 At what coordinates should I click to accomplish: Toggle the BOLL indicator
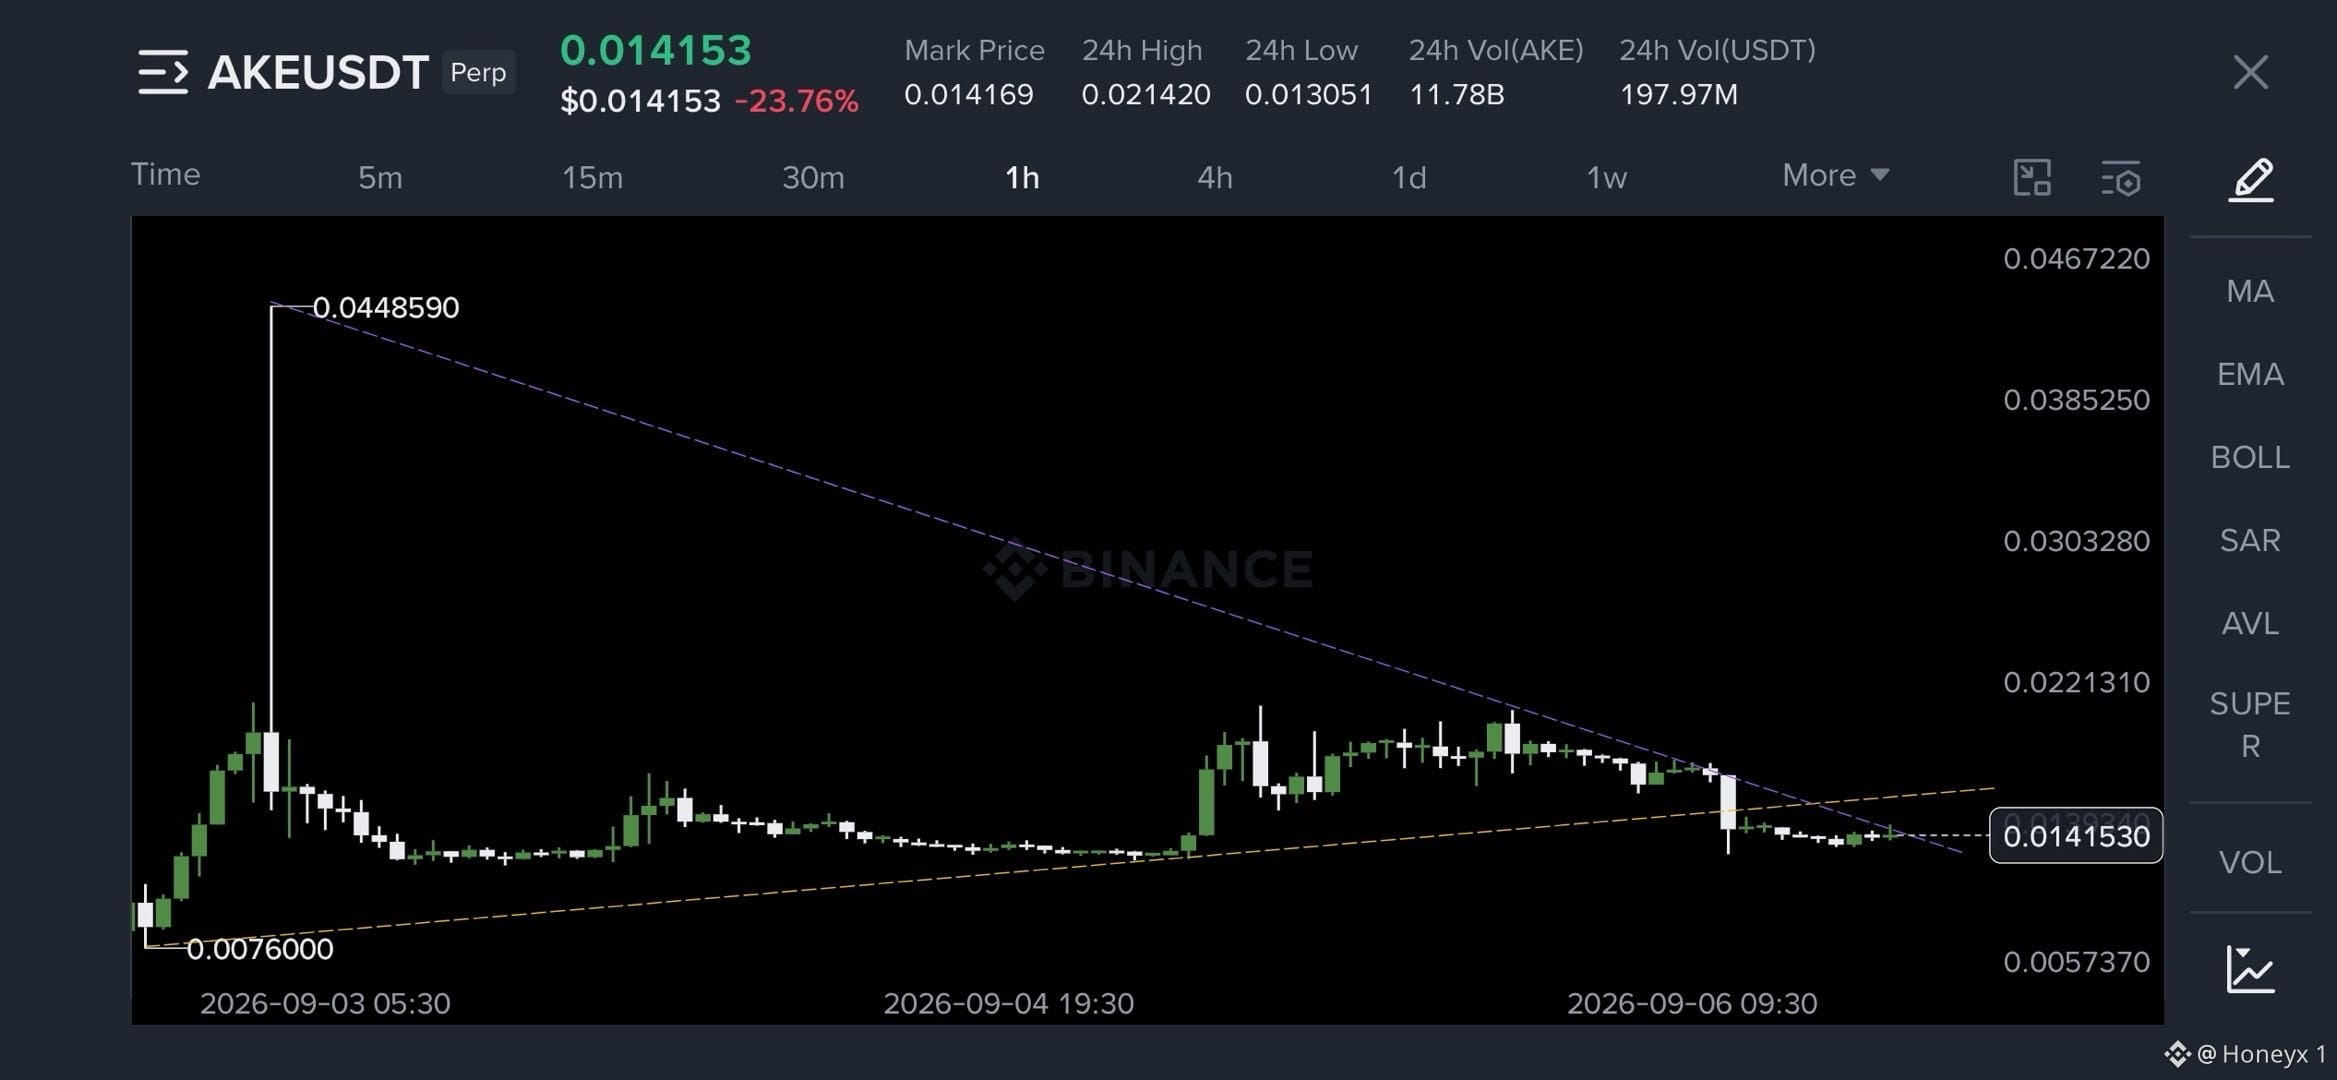coord(2250,457)
